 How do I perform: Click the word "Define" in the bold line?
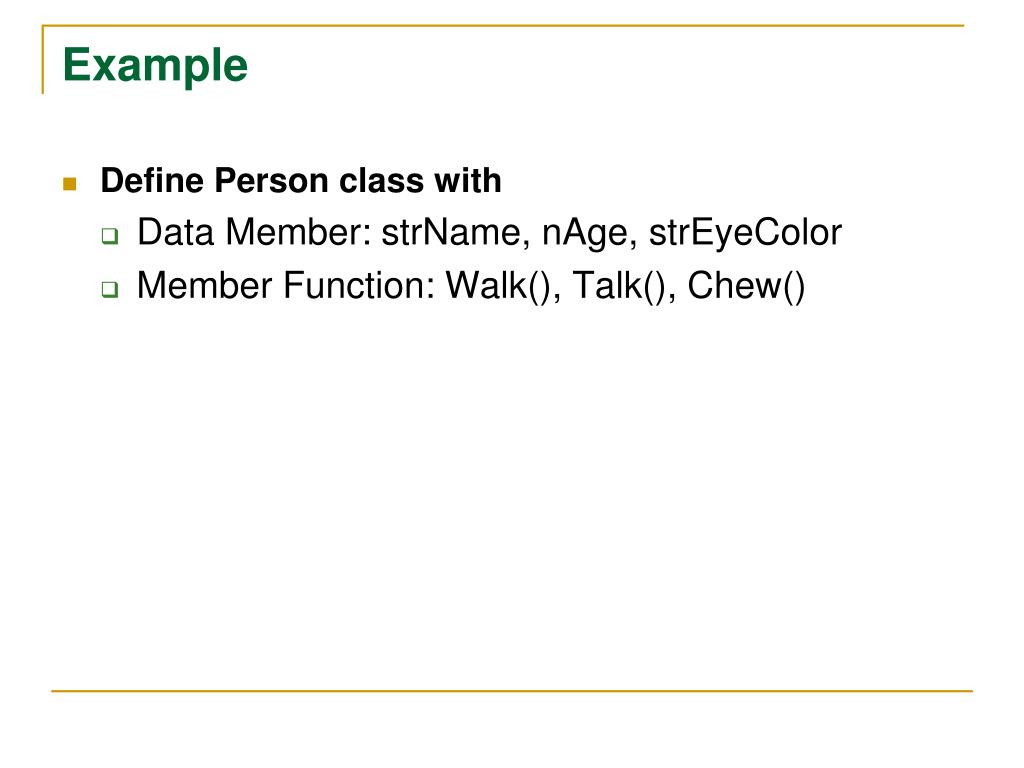(x=152, y=180)
